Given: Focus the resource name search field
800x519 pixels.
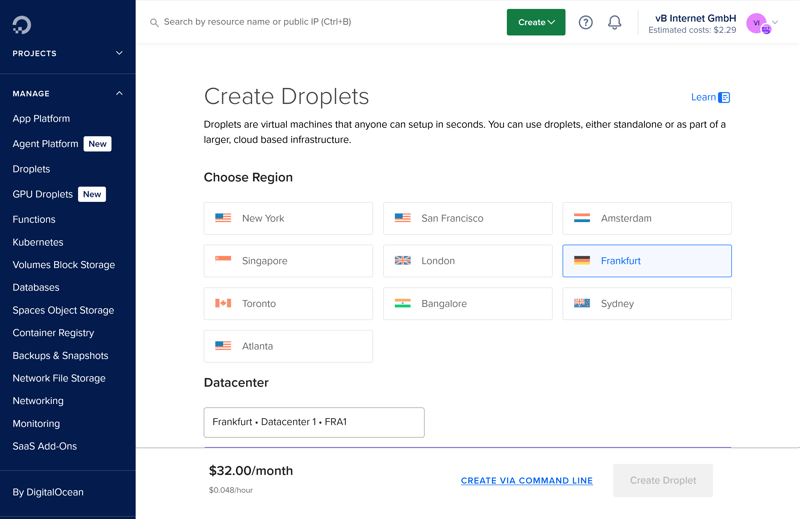Looking at the screenshot, I should click(320, 22).
